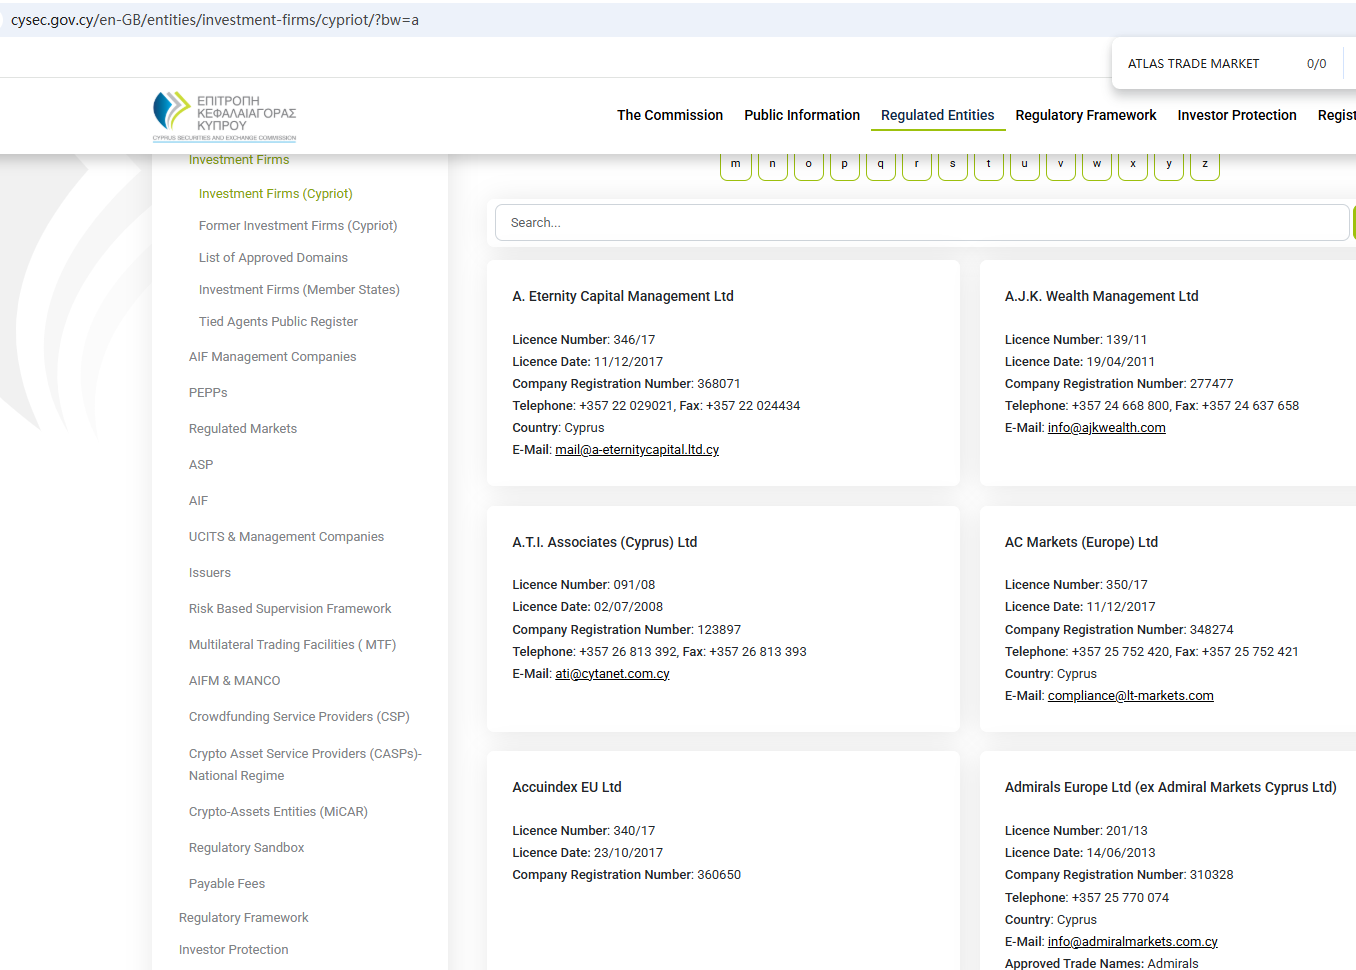Viewport: 1356px width, 970px height.
Task: Go to List of Approved Domains
Action: tap(273, 258)
